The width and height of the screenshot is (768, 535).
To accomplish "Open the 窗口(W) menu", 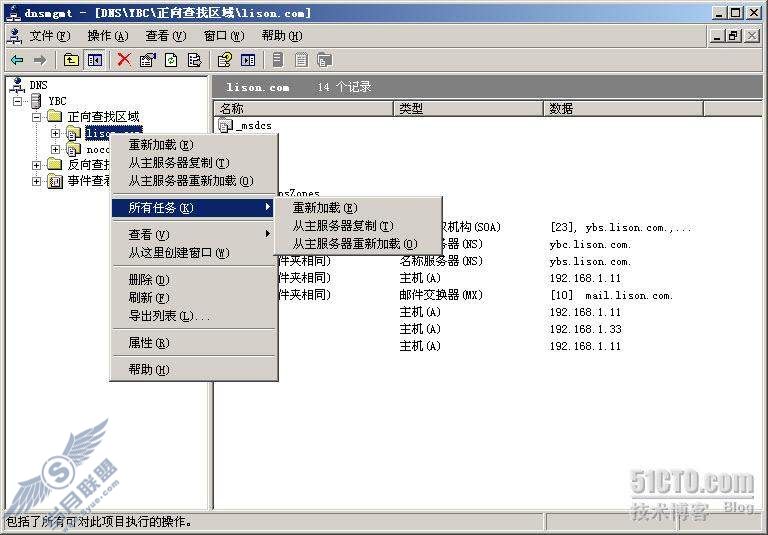I will (224, 36).
